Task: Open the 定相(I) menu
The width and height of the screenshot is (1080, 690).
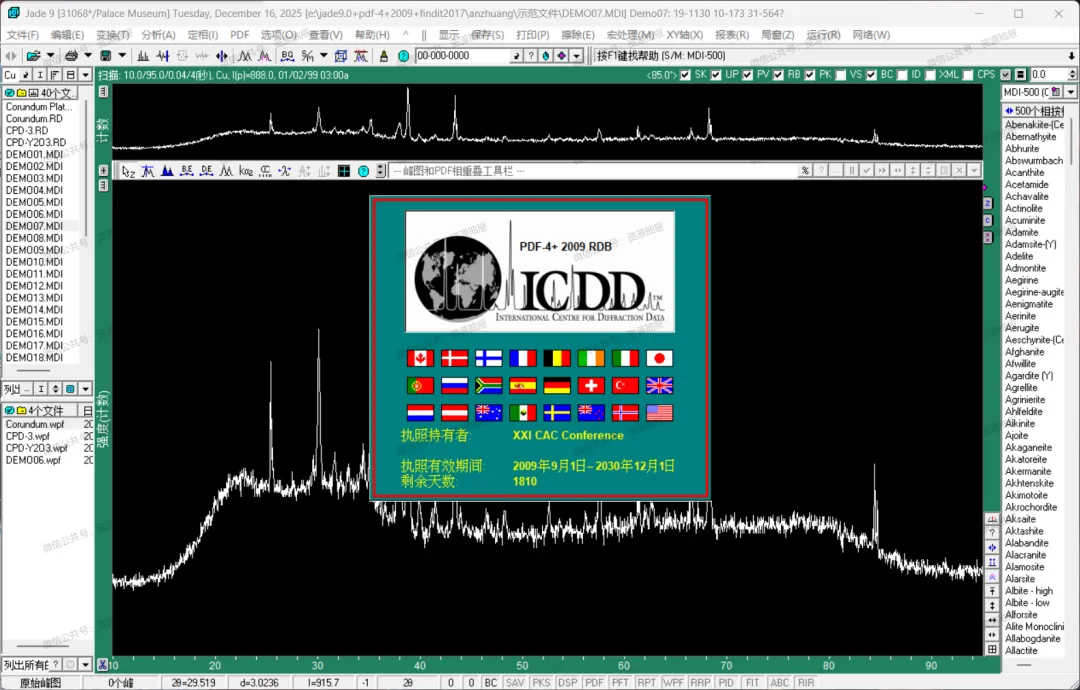Action: point(202,34)
